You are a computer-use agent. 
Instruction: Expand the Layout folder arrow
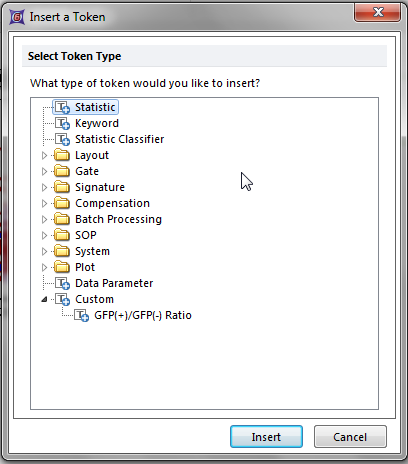[x=44, y=155]
